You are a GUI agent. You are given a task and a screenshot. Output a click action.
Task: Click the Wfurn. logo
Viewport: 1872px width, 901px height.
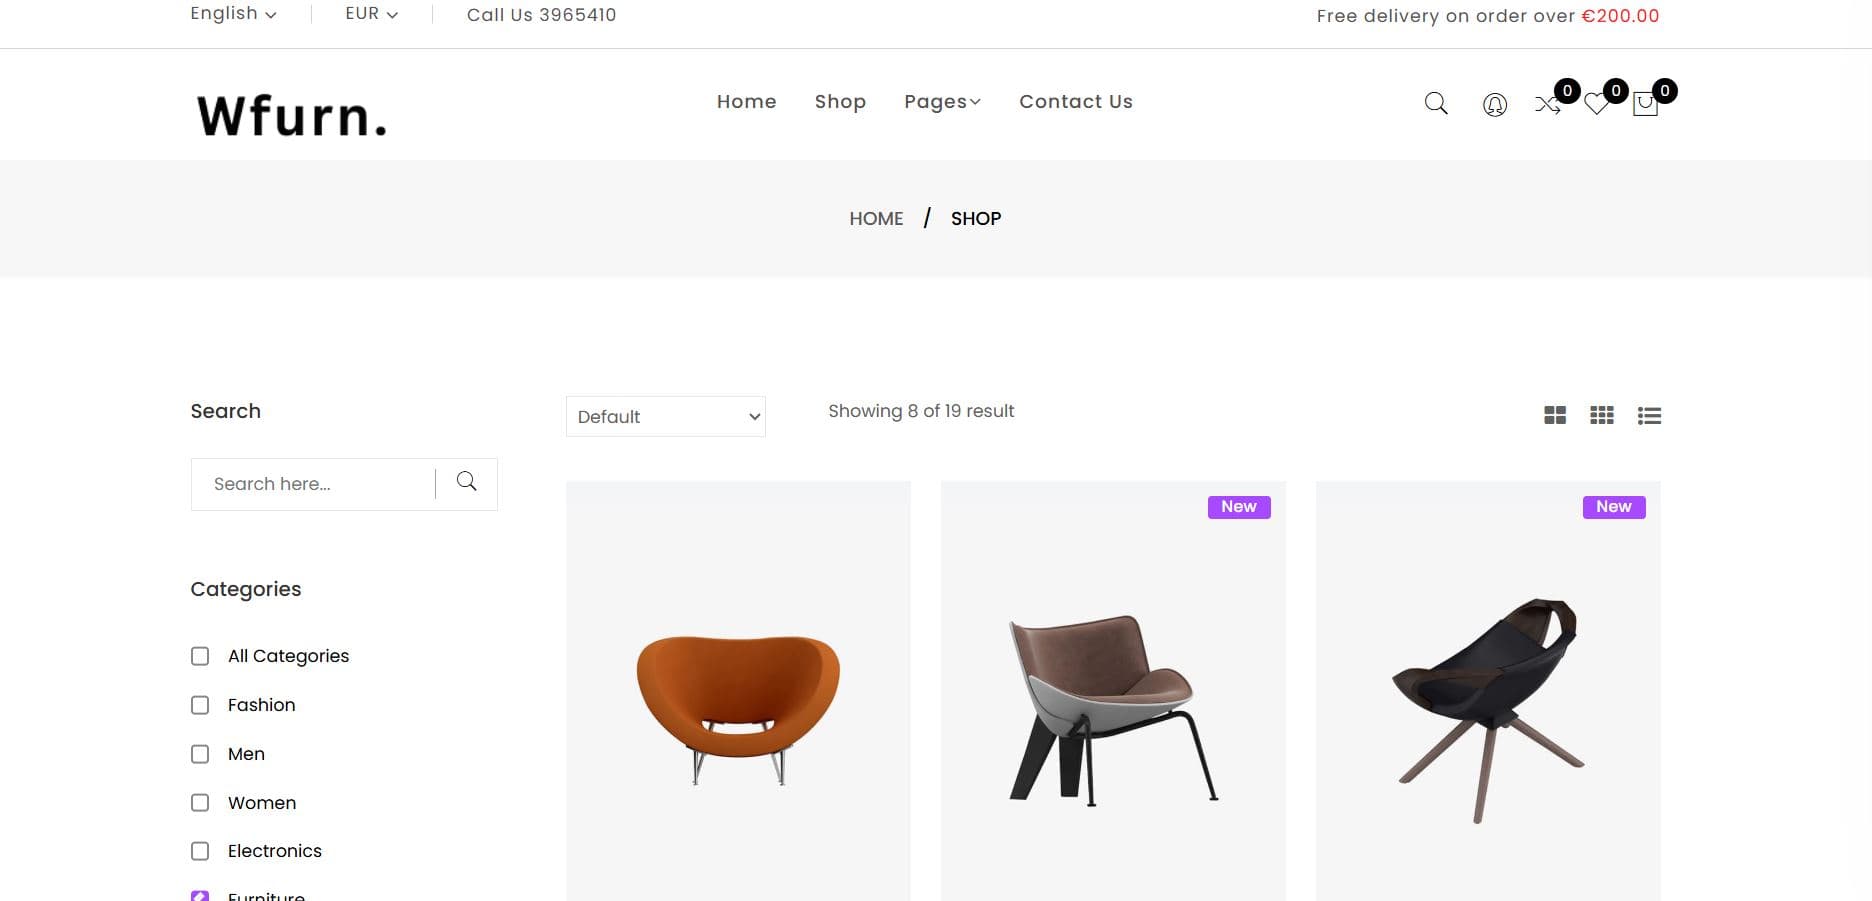[x=292, y=115]
